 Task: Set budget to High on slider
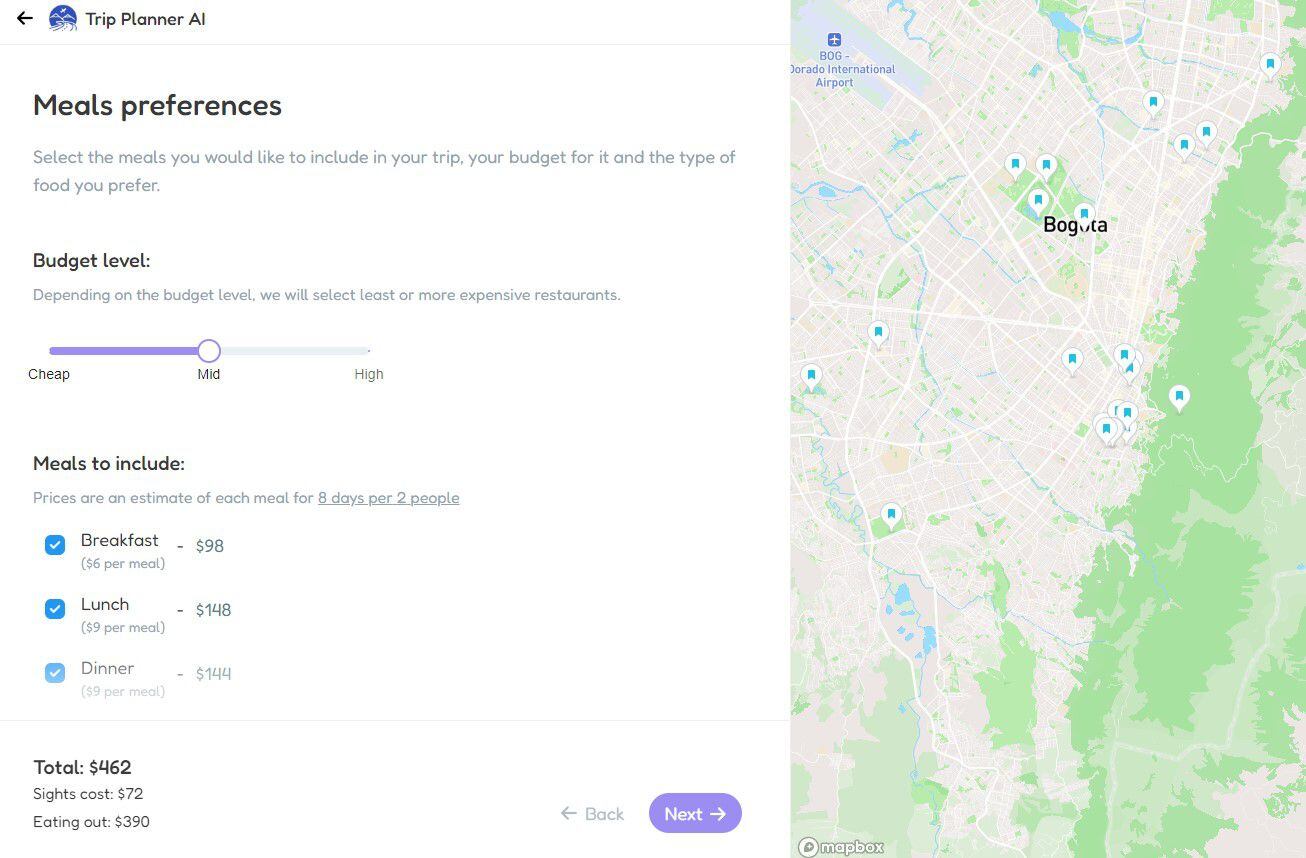click(x=368, y=351)
